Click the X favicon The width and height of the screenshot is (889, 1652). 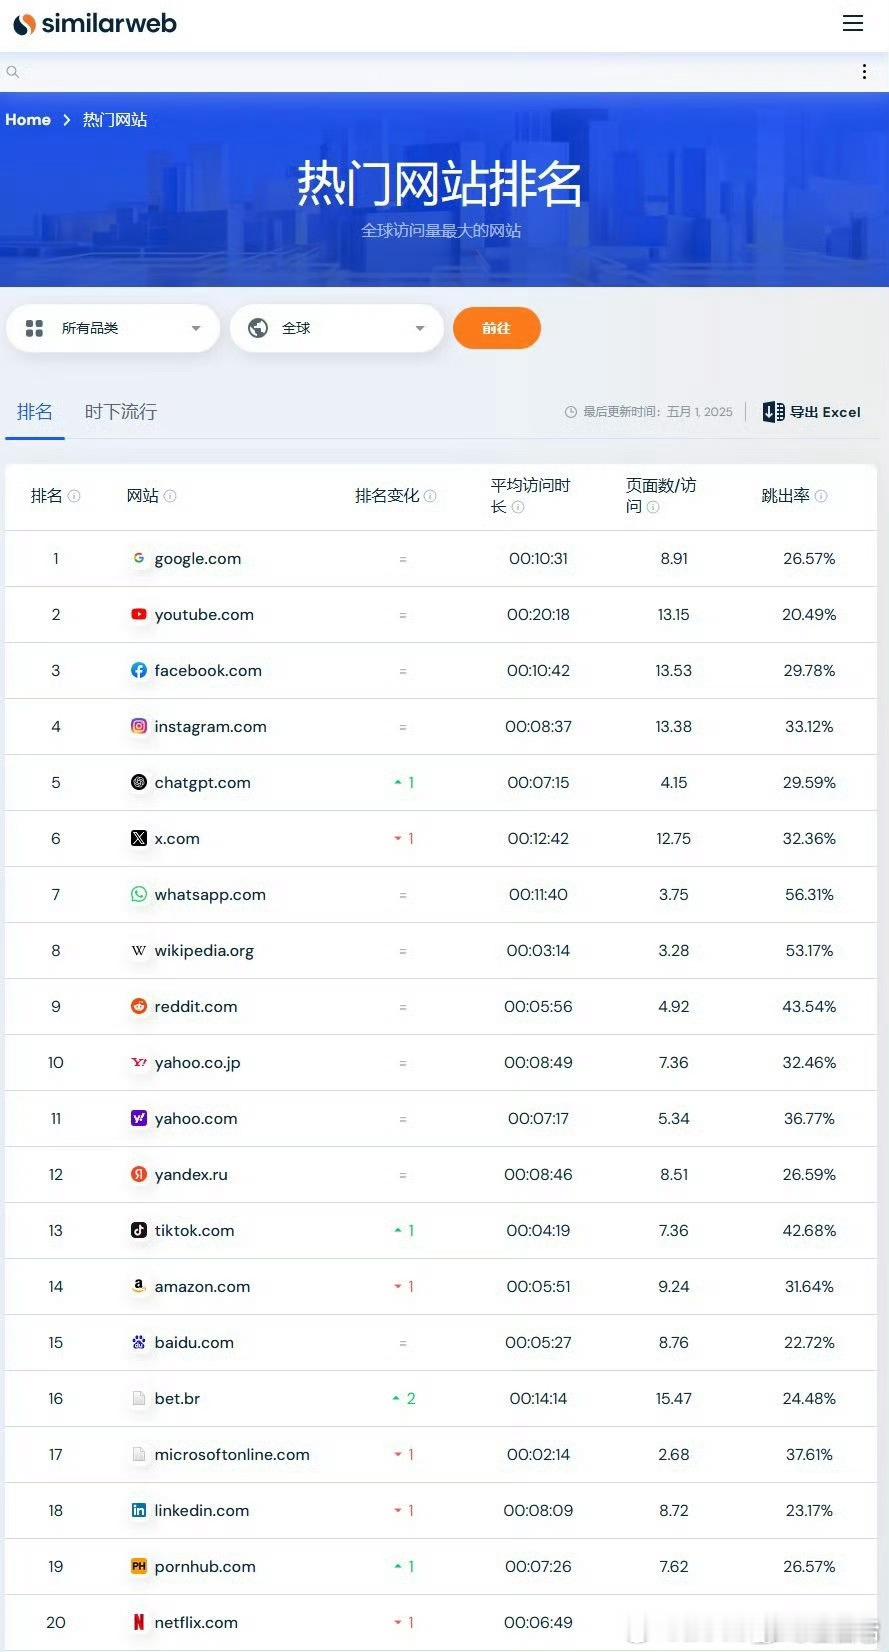click(139, 838)
